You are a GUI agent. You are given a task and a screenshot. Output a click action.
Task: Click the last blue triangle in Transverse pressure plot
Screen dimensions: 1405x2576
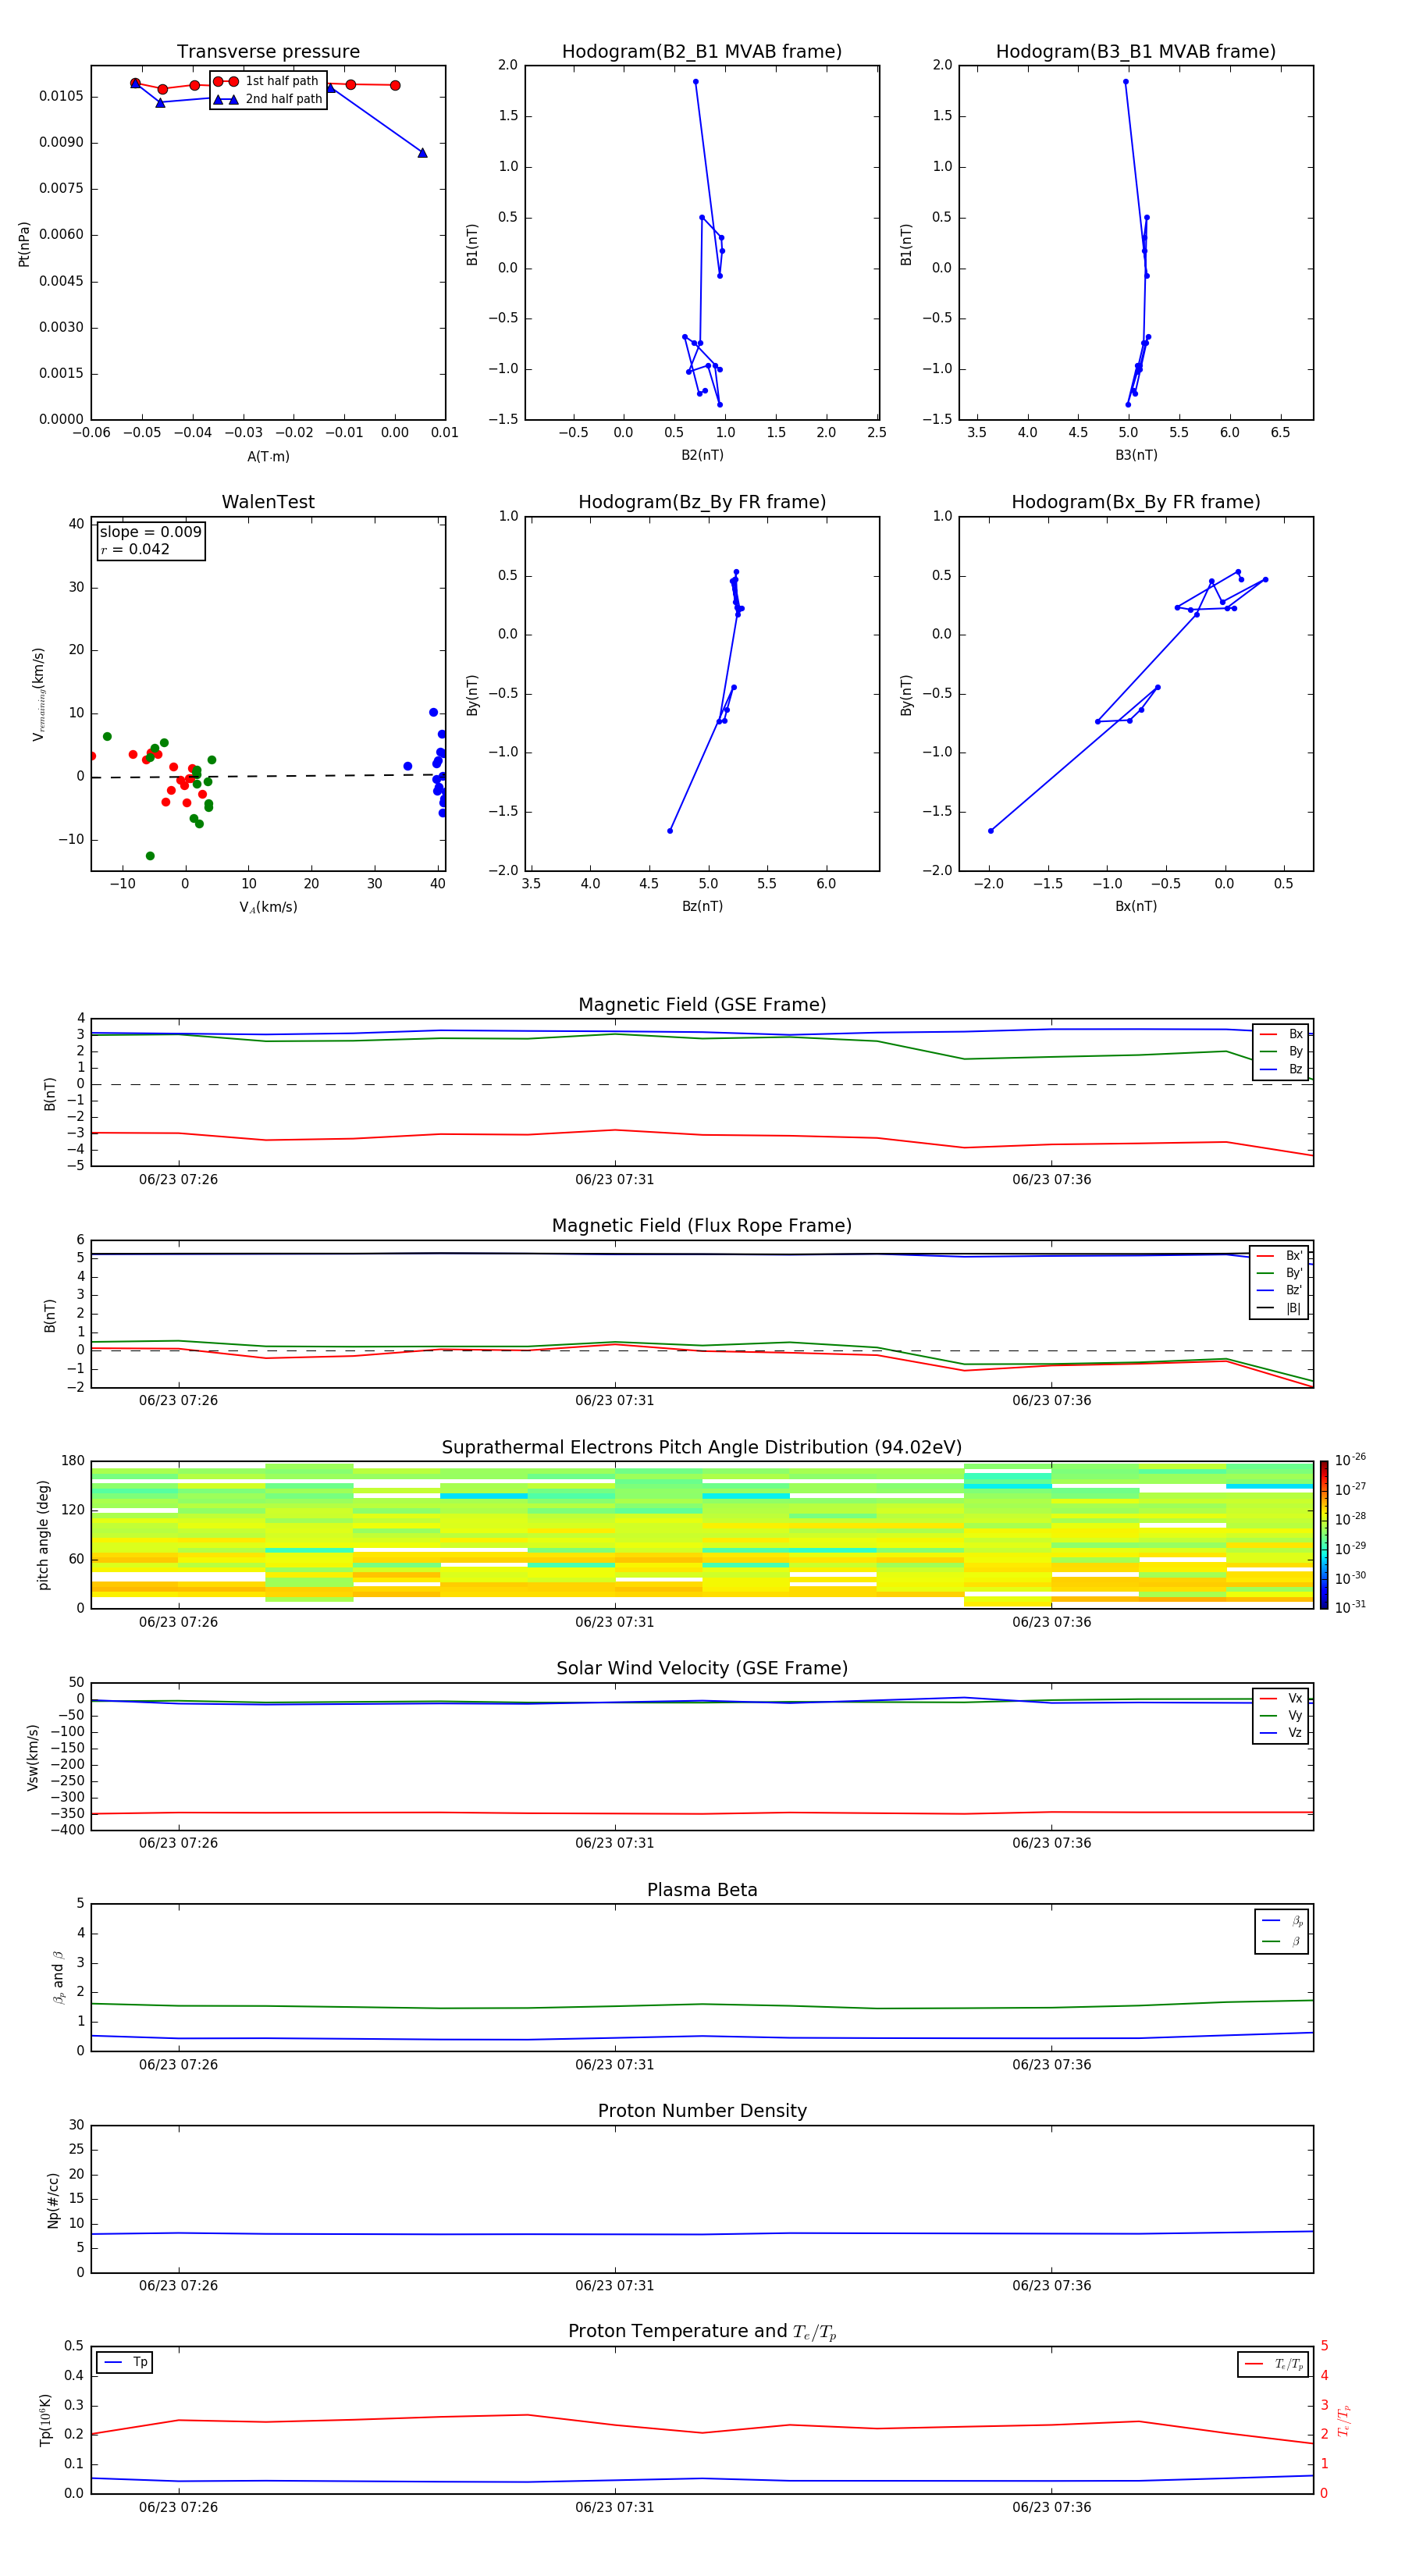point(422,153)
